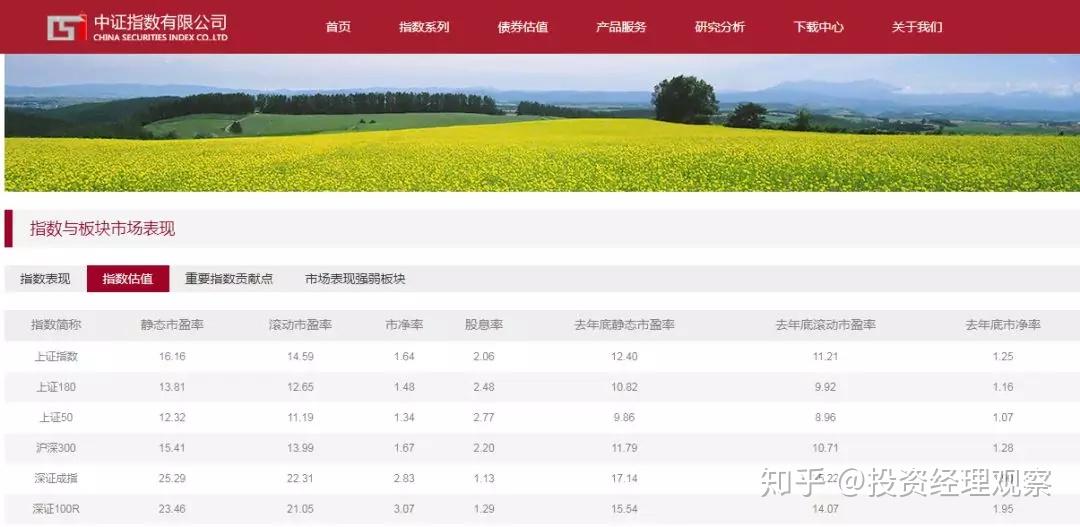Screen dimensions: 1080x527
Task: Open the 债券估值 menu
Action: click(523, 27)
